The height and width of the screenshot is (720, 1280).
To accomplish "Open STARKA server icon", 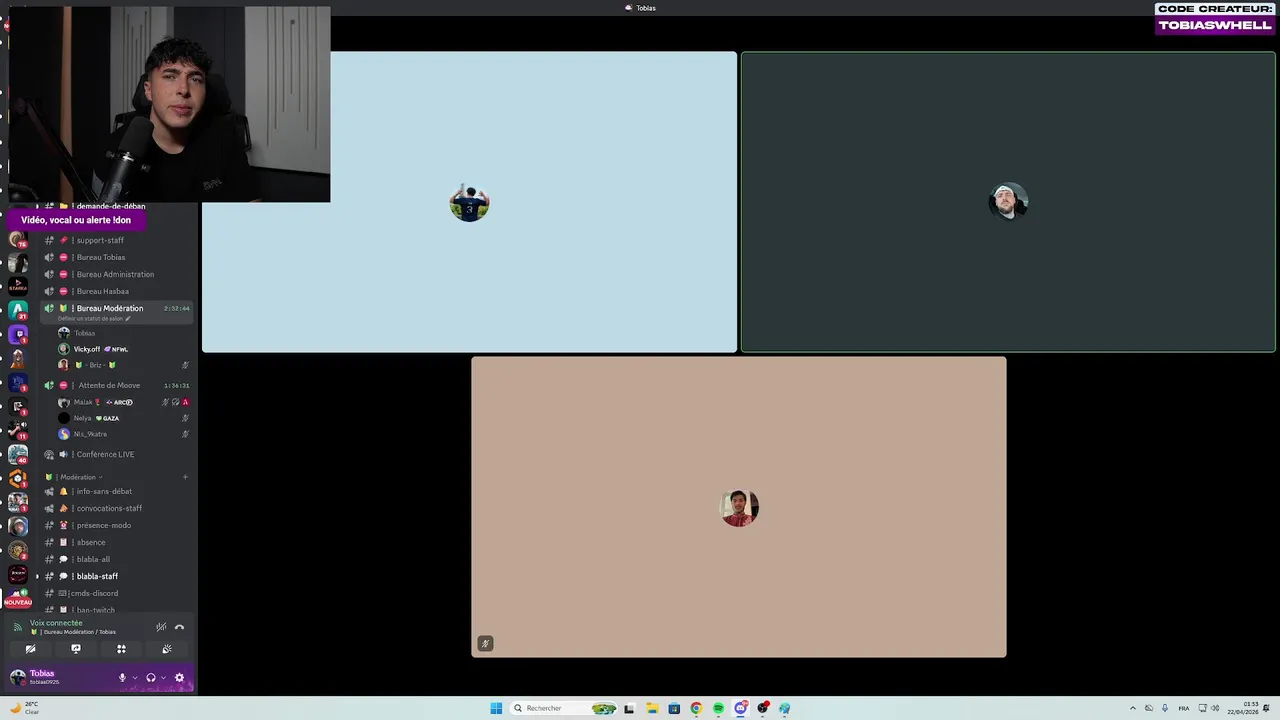I will (18, 287).
